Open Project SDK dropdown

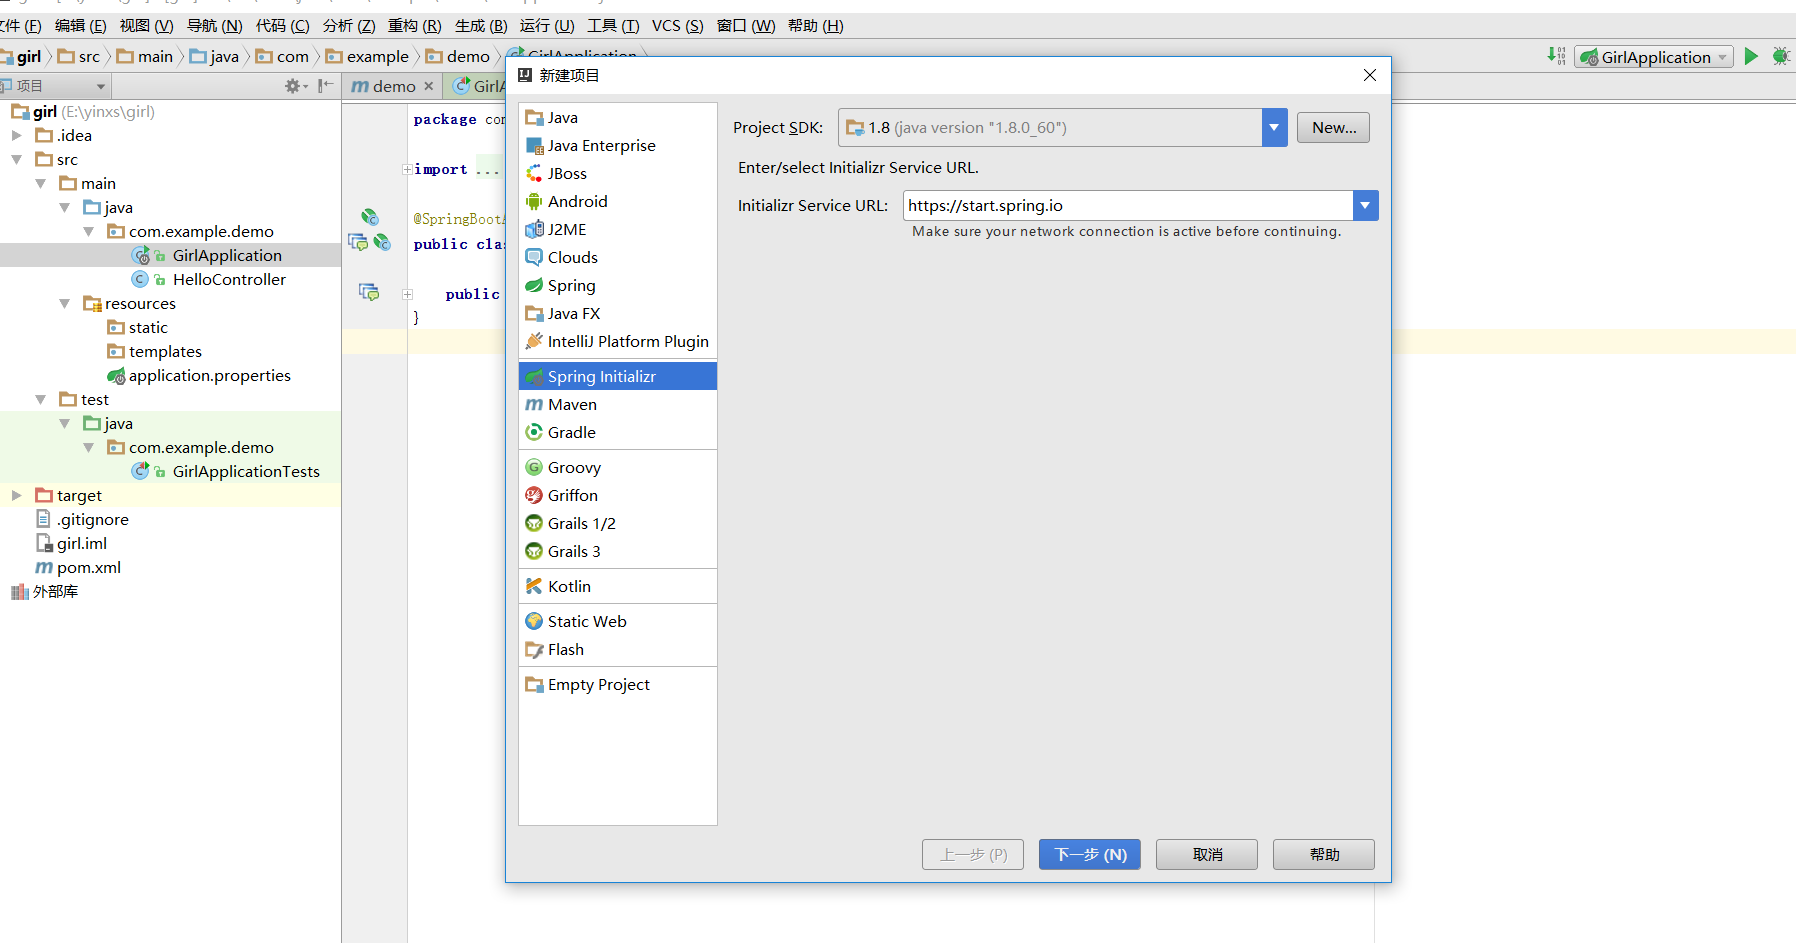[1274, 128]
